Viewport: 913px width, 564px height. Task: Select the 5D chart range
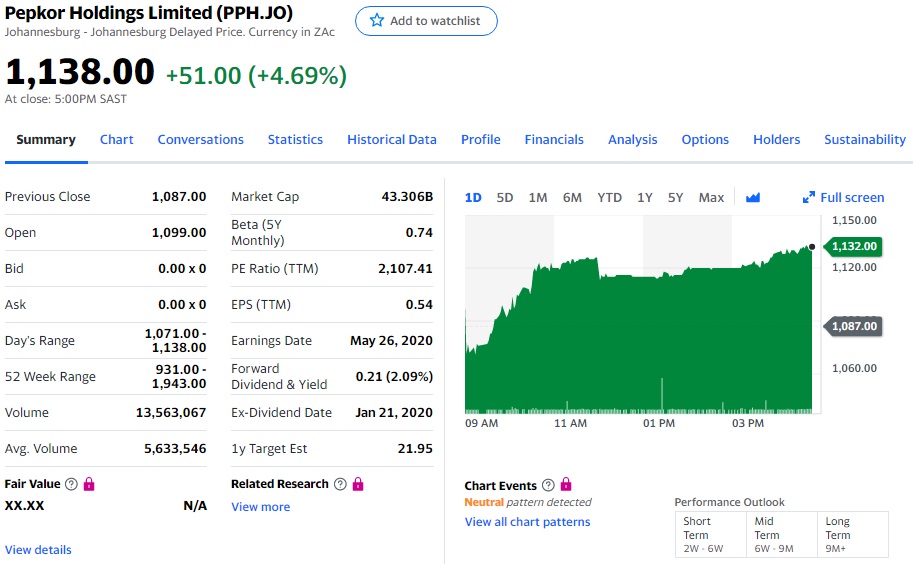tap(505, 197)
